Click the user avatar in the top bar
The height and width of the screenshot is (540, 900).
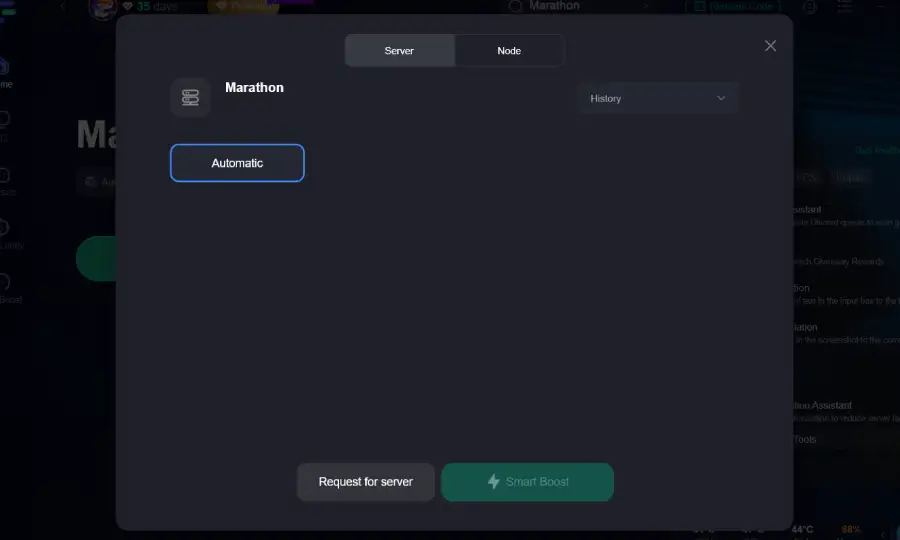[101, 8]
